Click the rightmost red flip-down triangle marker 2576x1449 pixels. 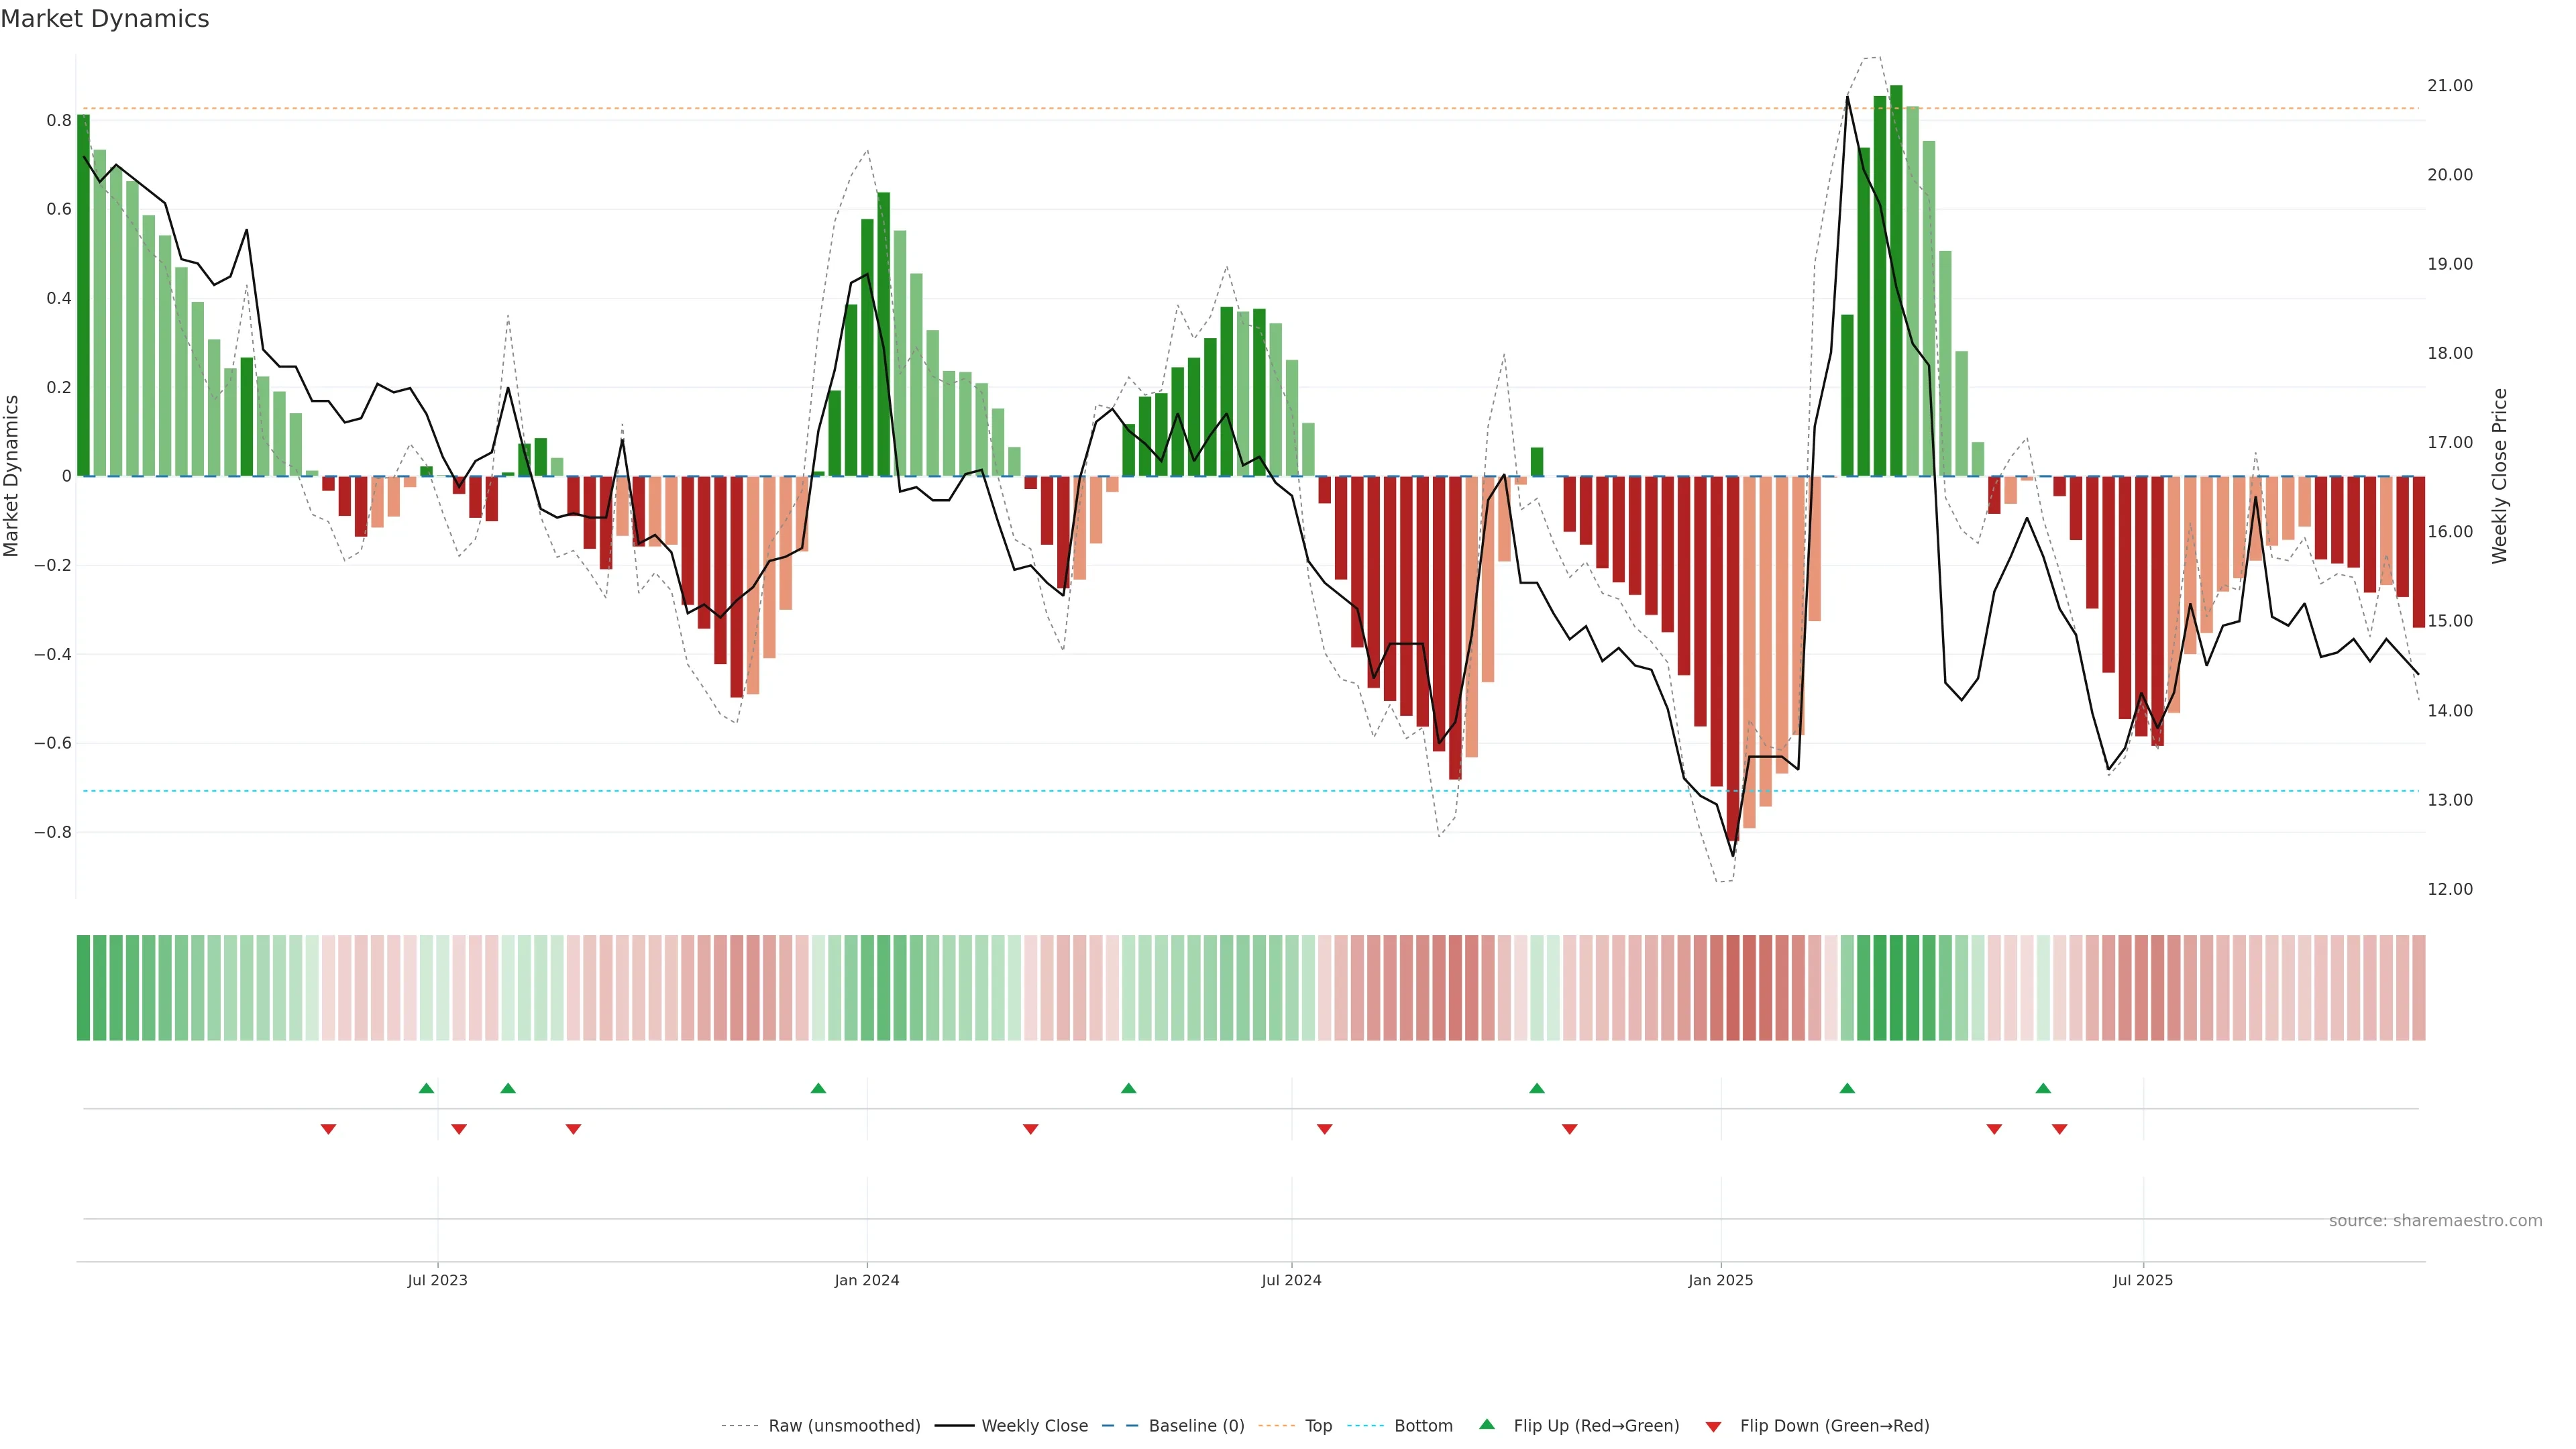coord(2059,1129)
